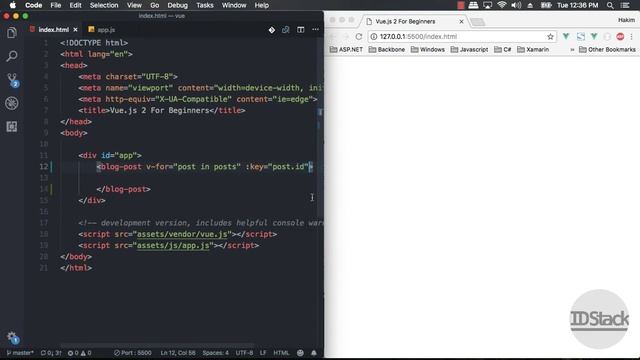Change language mode via HTML status item

(x=281, y=353)
